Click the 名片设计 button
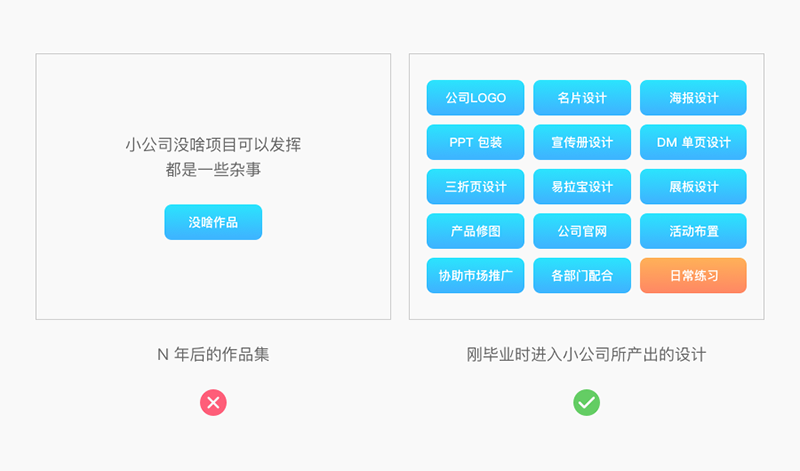This screenshot has width=800, height=471. [x=582, y=98]
